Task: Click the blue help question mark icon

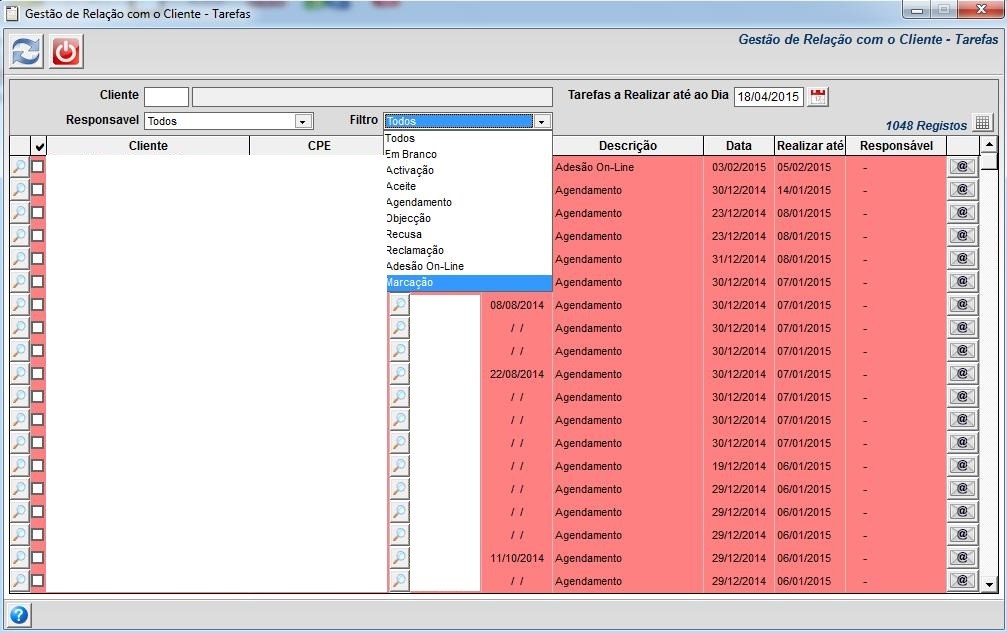Action: pyautogui.click(x=19, y=614)
